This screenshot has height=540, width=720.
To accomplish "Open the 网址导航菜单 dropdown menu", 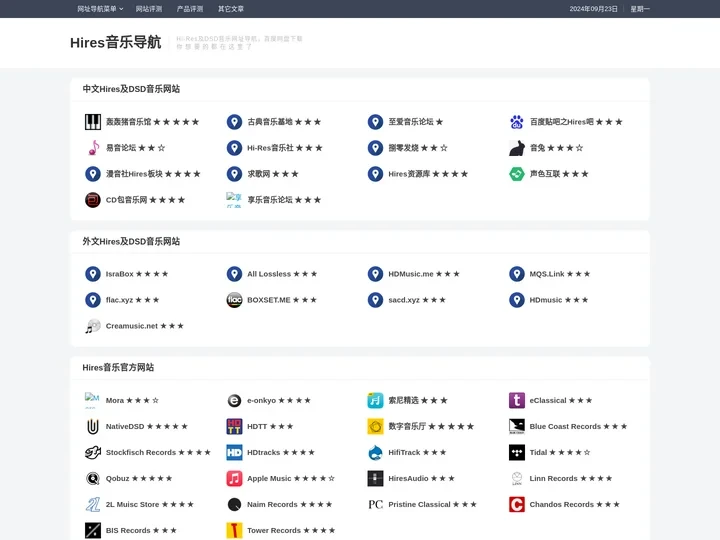I will [100, 9].
